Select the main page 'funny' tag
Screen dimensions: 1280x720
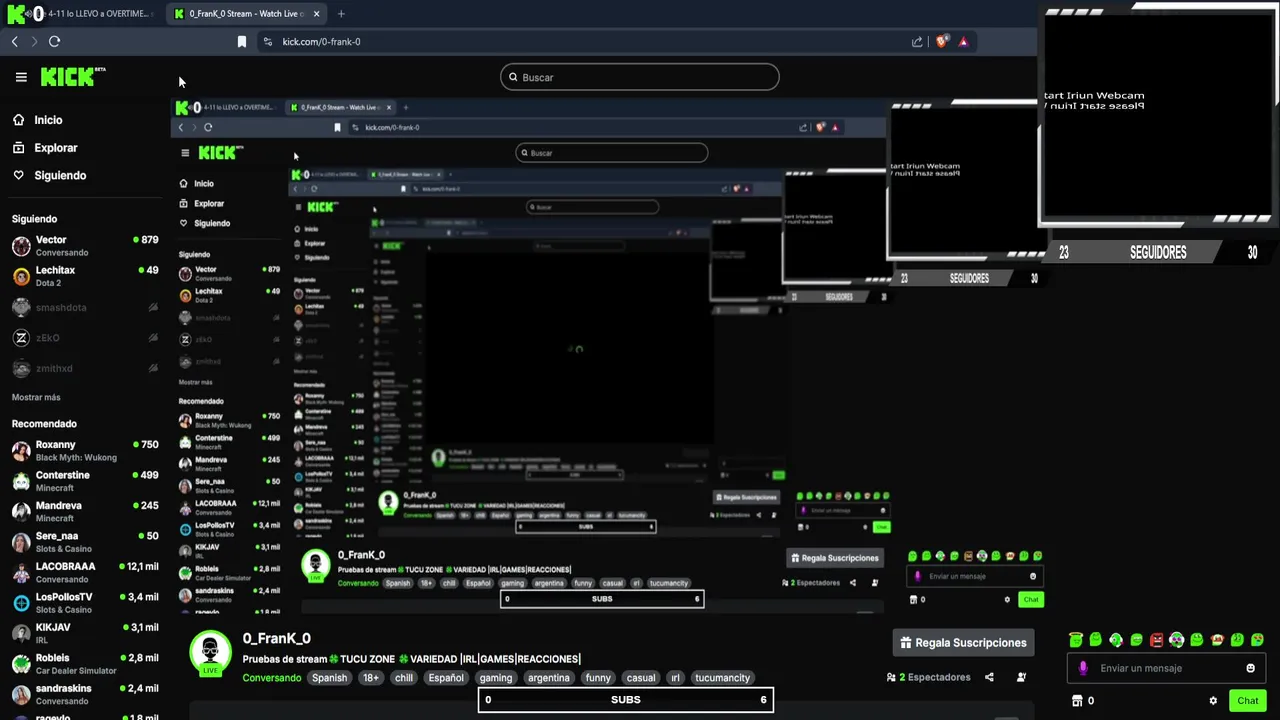click(x=598, y=678)
